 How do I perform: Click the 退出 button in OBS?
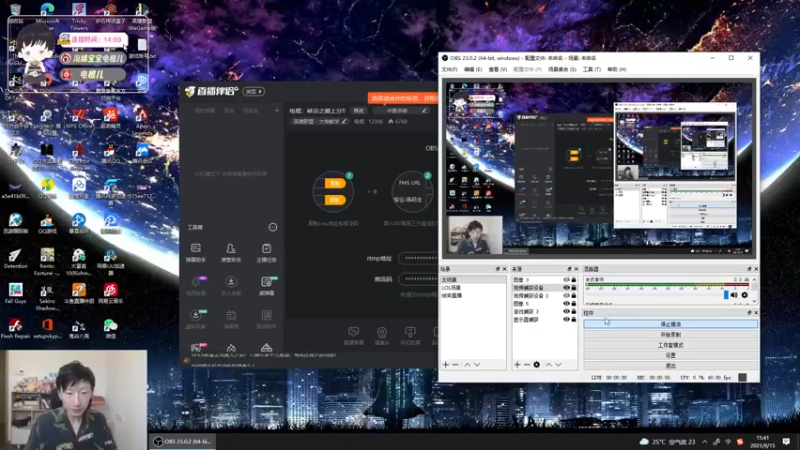670,365
